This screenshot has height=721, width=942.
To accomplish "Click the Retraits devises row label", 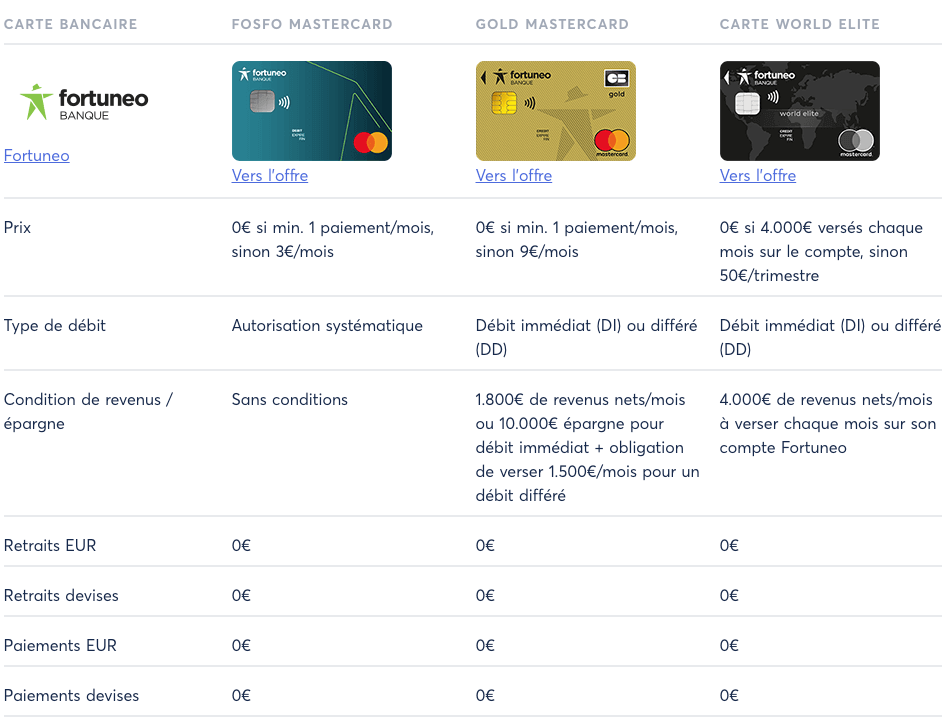I will click(61, 595).
